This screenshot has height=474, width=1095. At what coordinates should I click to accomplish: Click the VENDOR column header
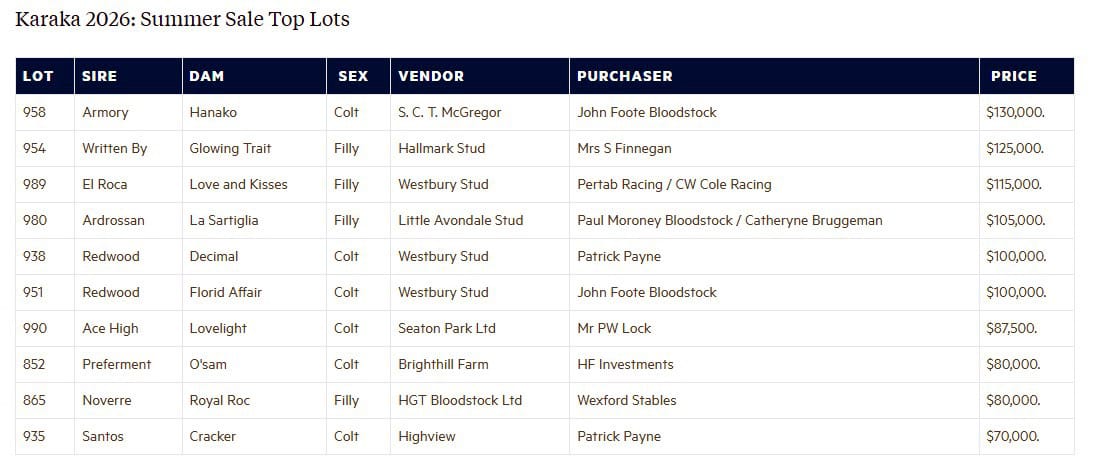point(431,76)
